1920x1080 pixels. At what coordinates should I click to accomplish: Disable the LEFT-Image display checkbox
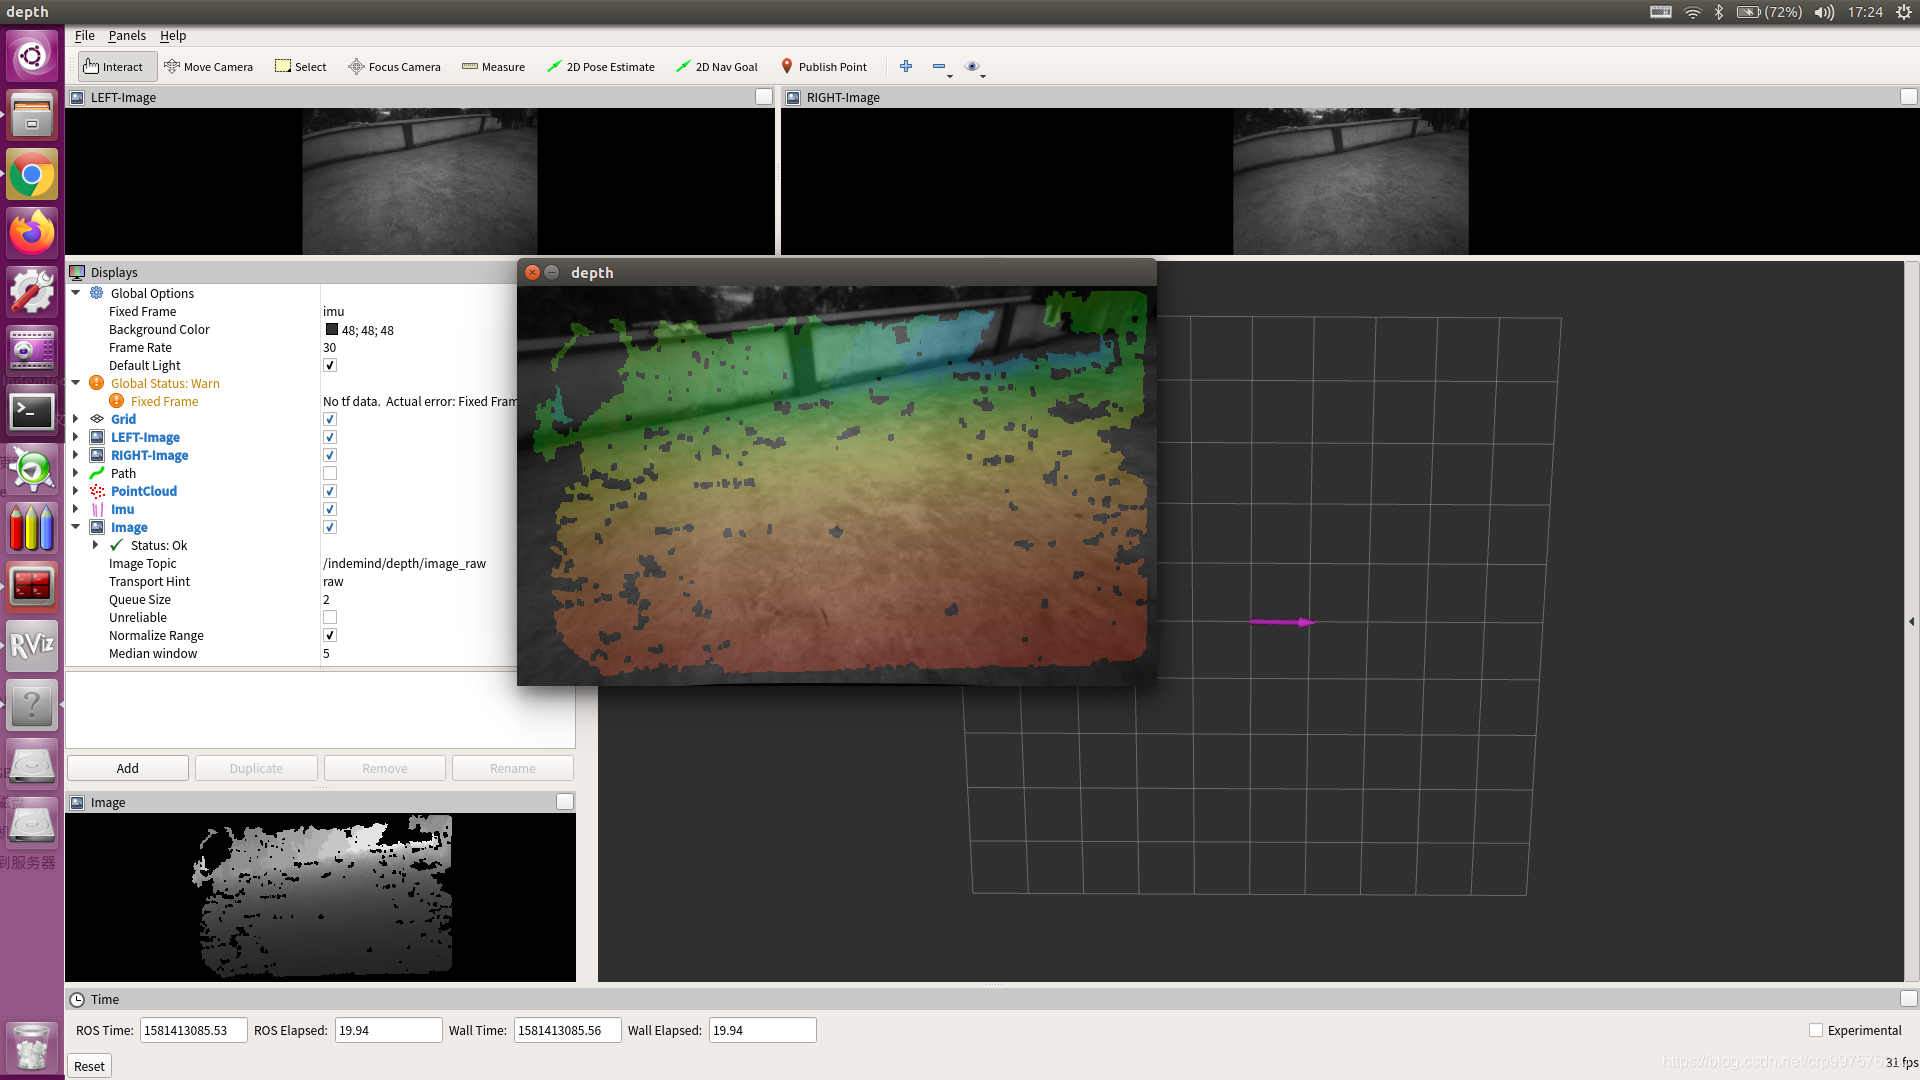tap(330, 438)
